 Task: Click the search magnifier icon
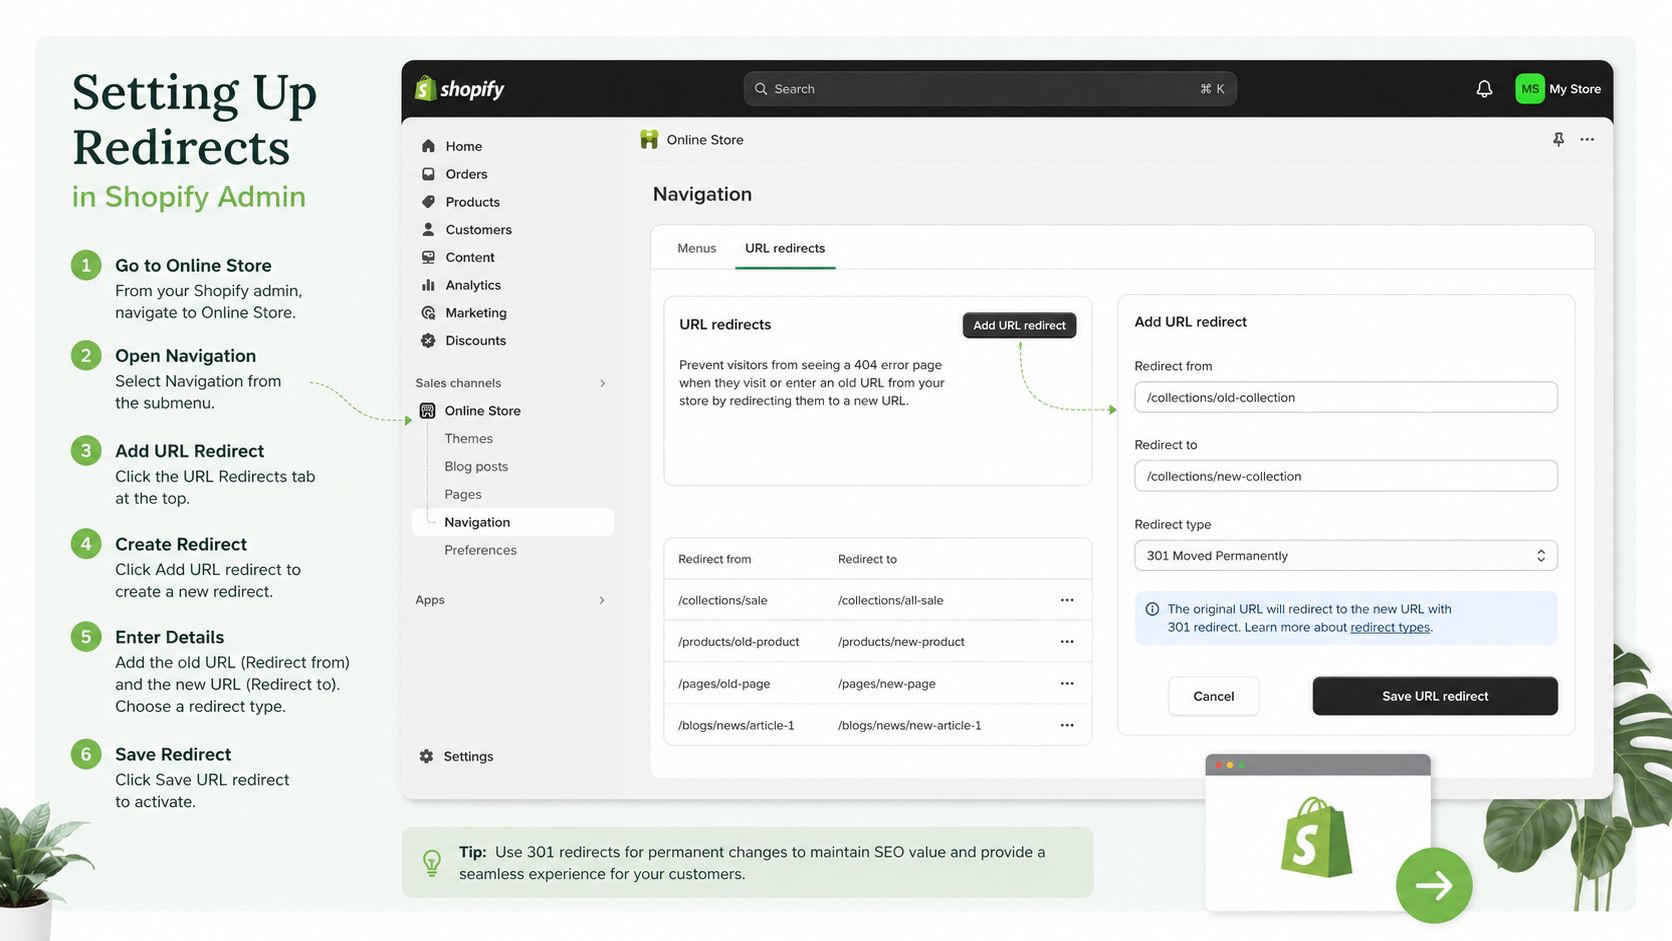[x=761, y=89]
